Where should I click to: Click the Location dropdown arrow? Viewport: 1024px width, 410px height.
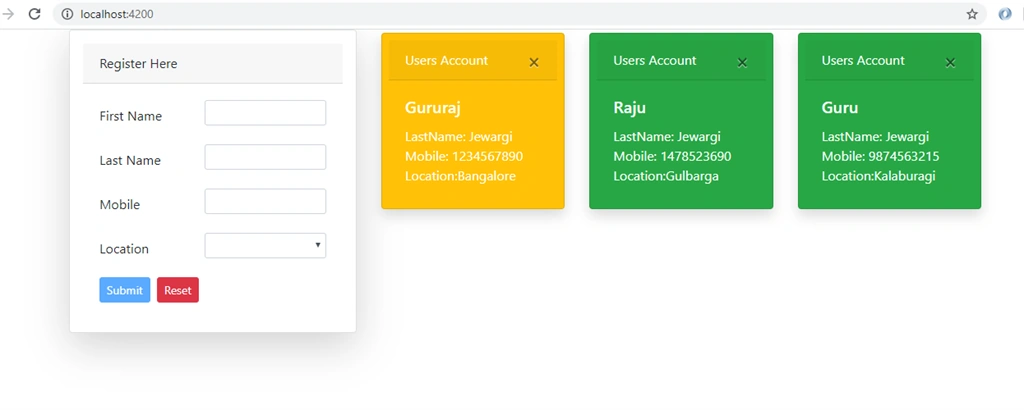pyautogui.click(x=317, y=245)
